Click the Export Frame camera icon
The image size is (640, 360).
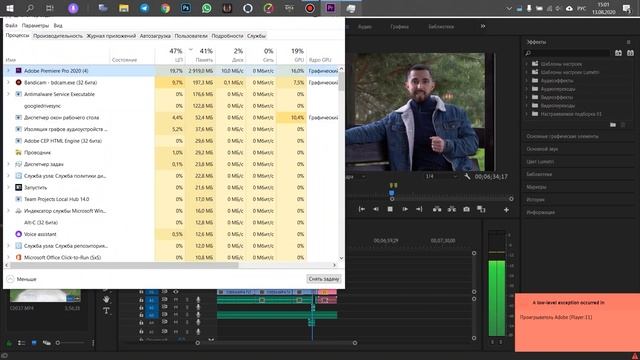(x=466, y=209)
